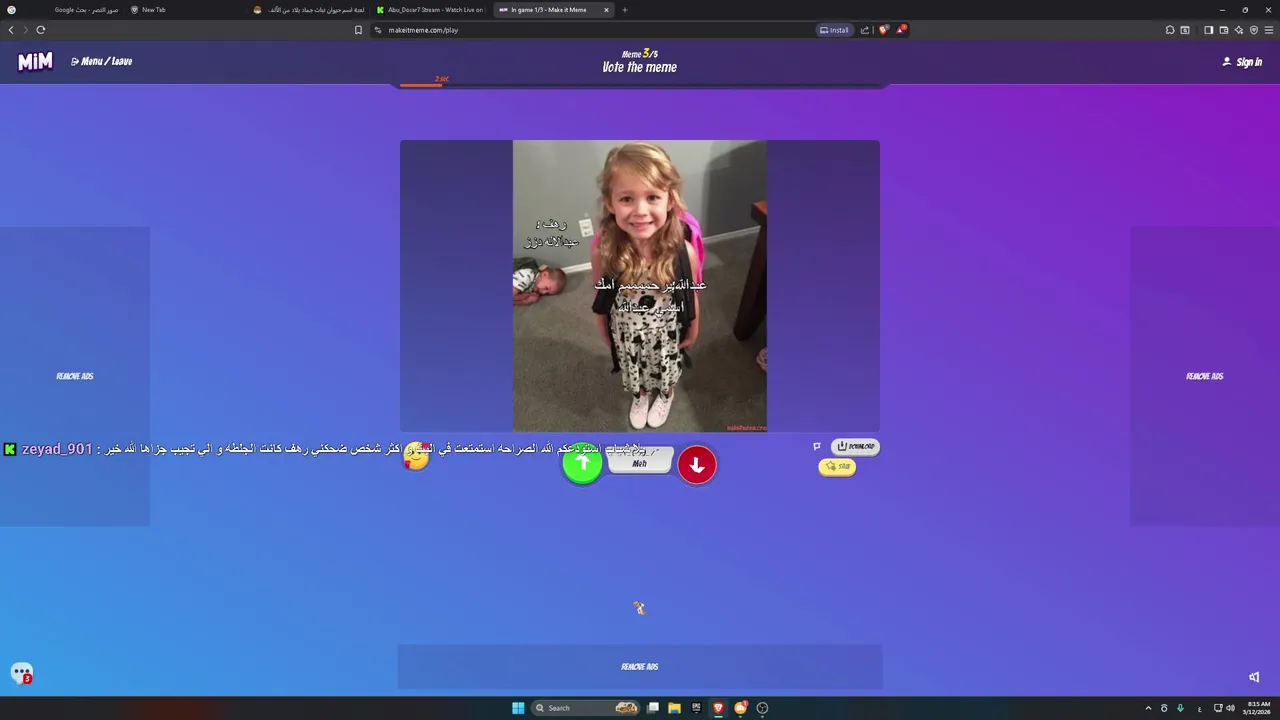Image resolution: width=1280 pixels, height=720 pixels.
Task: Click Sign in link
Action: tap(1242, 62)
